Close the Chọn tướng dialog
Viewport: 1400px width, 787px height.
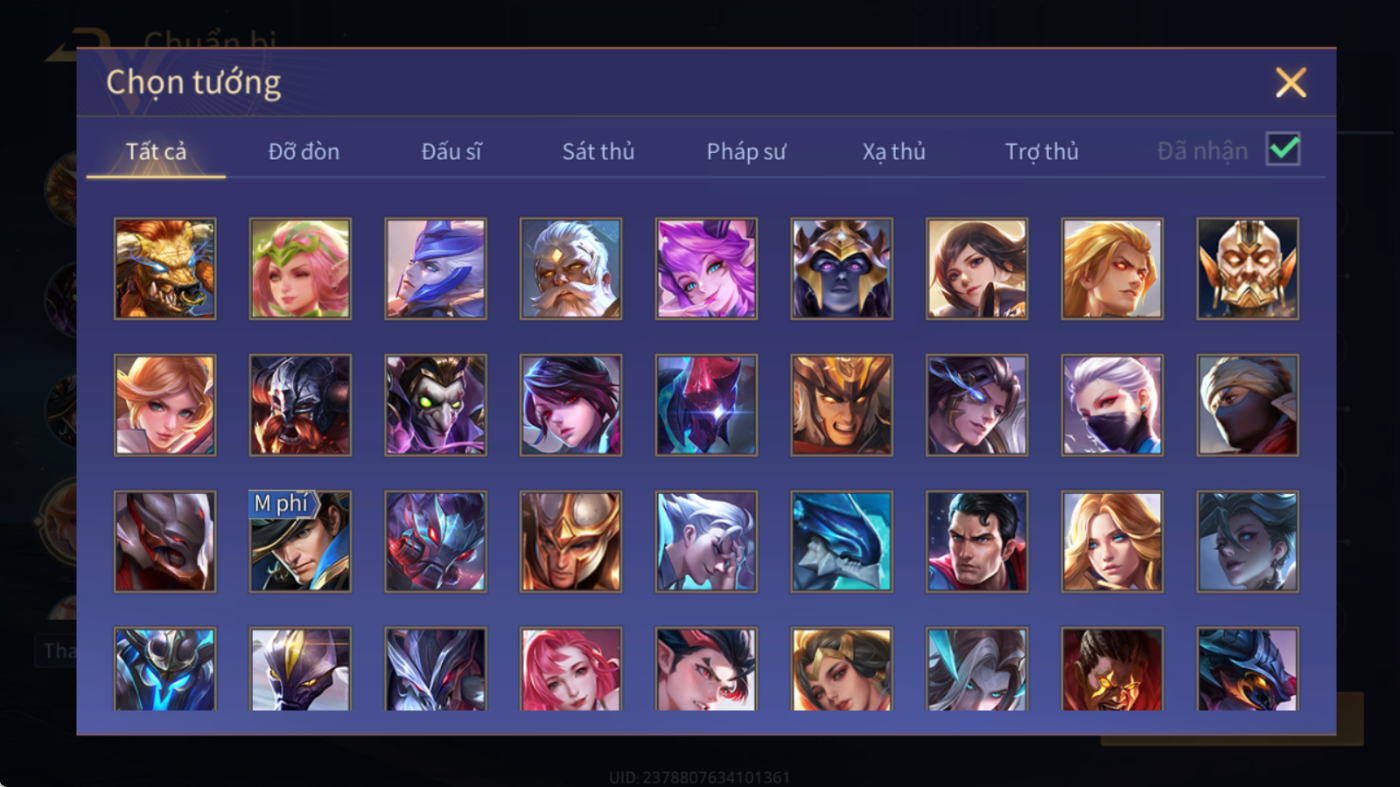click(x=1291, y=82)
